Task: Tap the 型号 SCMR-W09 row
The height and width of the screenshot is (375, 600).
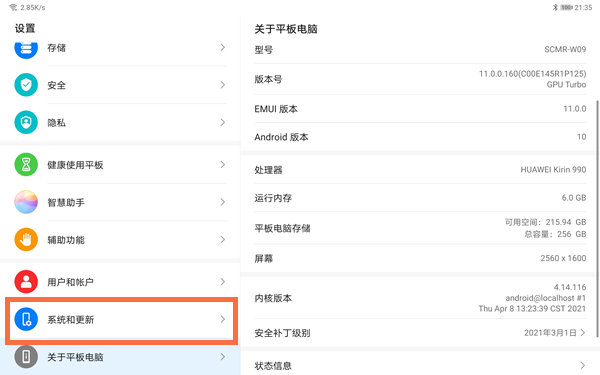Action: (420, 50)
